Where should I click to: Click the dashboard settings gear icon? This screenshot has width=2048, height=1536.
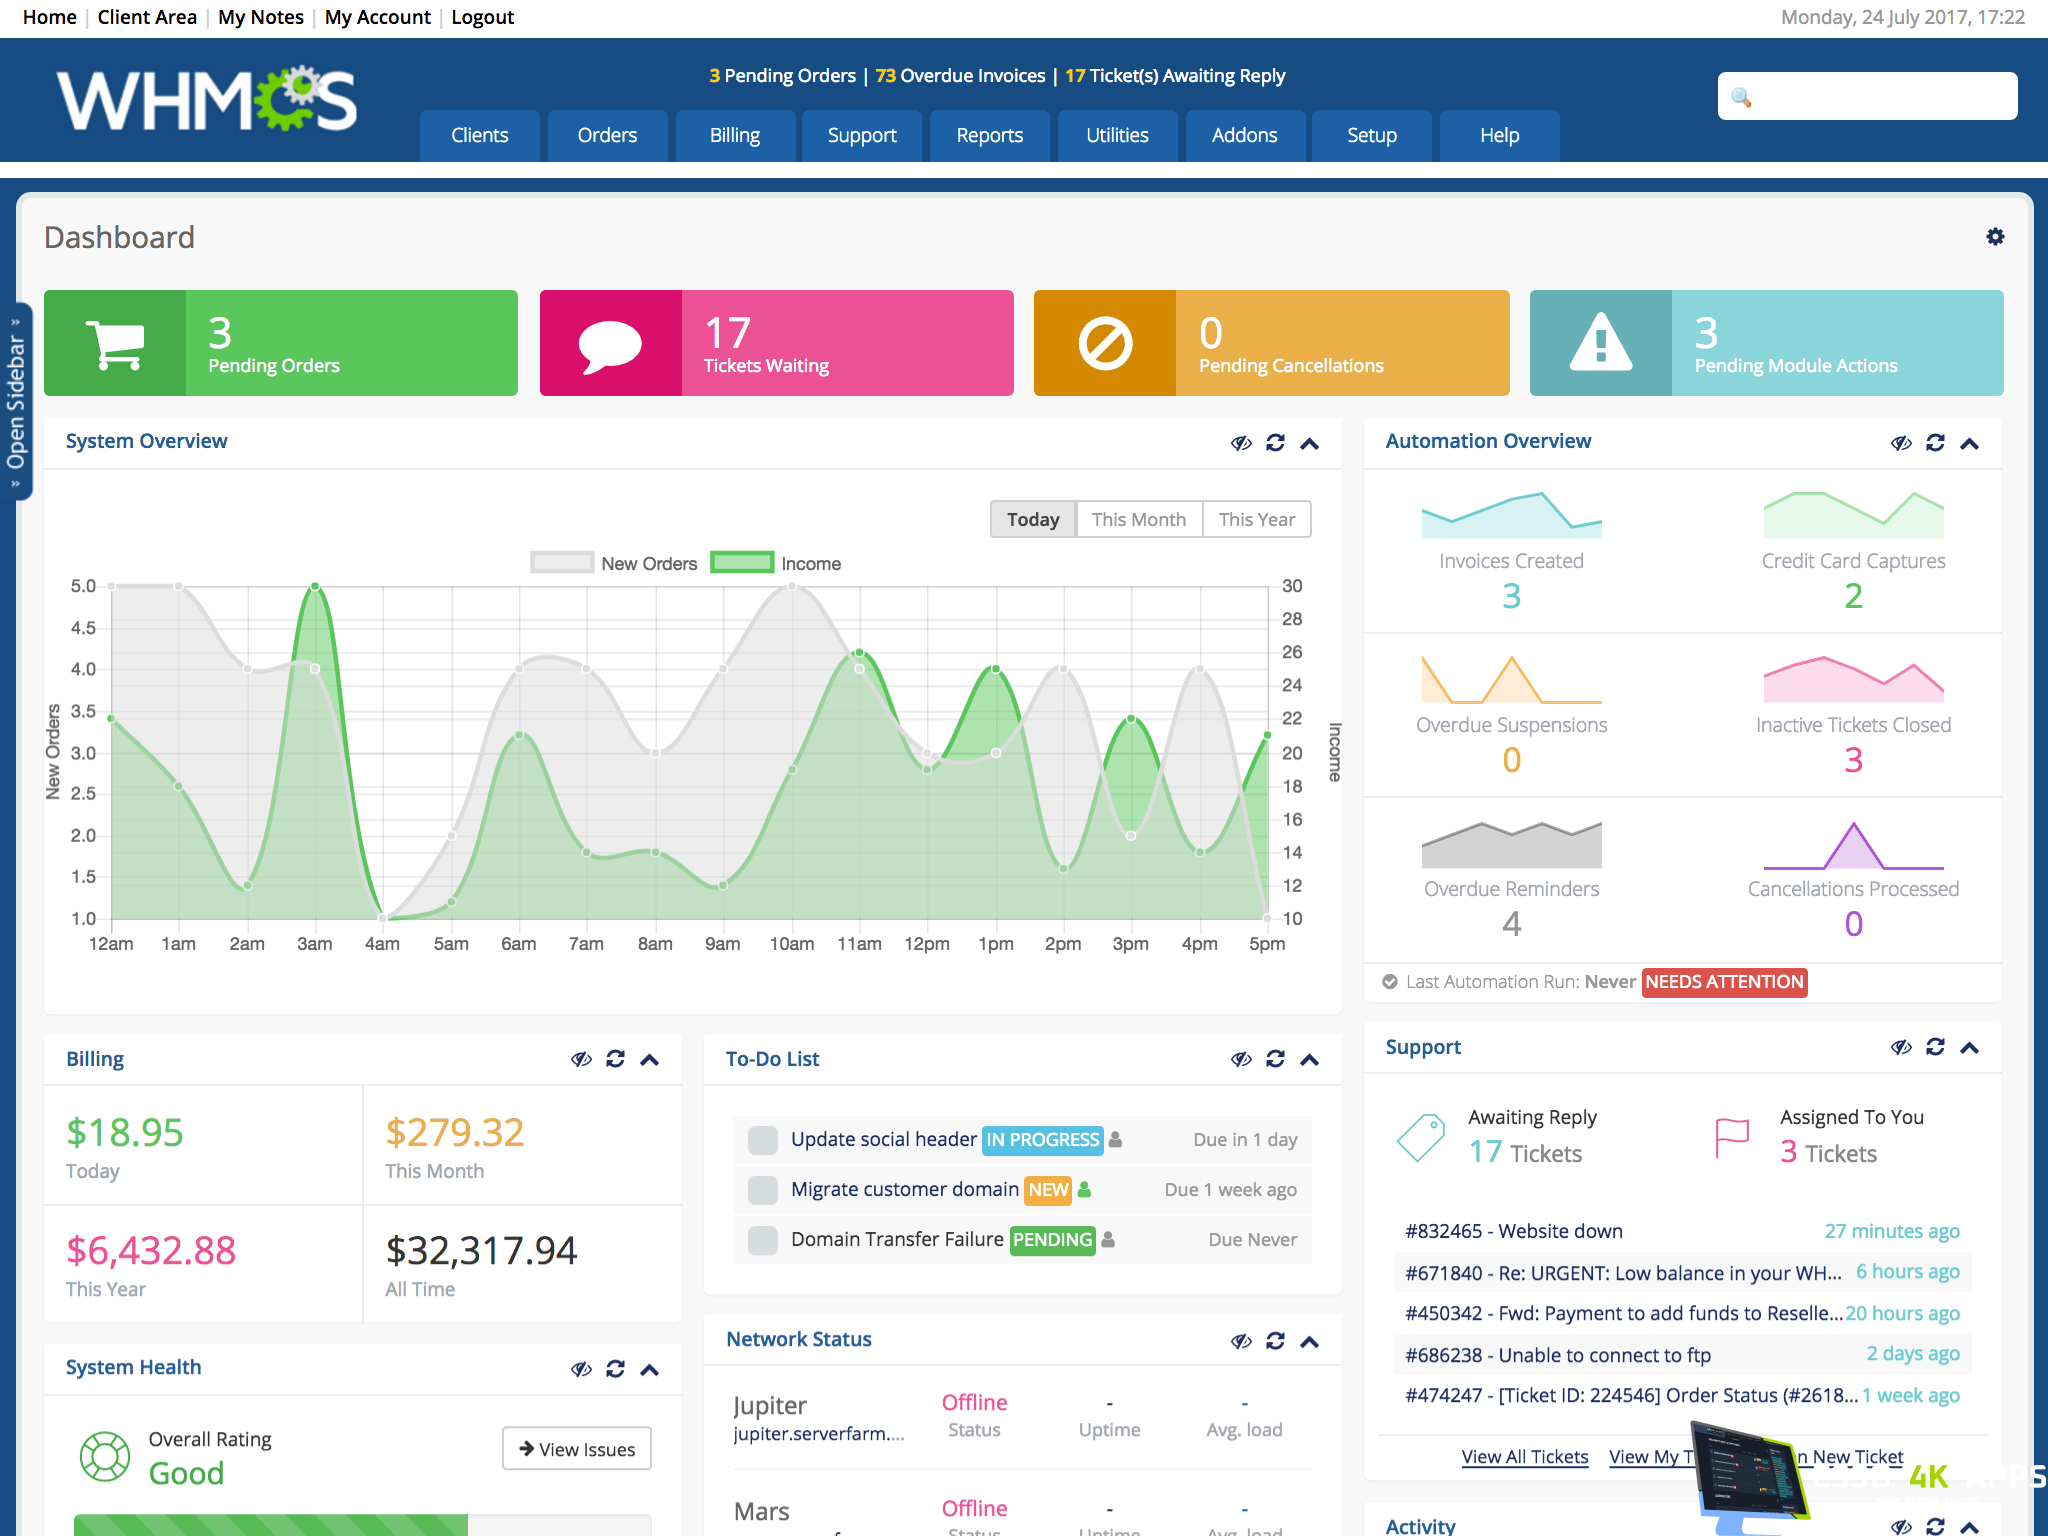tap(1994, 237)
